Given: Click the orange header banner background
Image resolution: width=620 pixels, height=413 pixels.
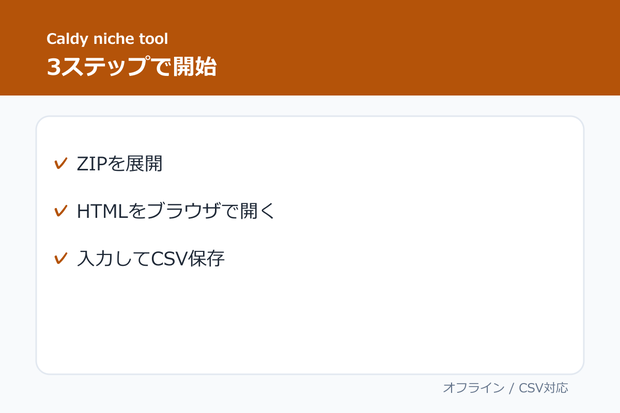Looking at the screenshot, I should (x=395, y=47).
